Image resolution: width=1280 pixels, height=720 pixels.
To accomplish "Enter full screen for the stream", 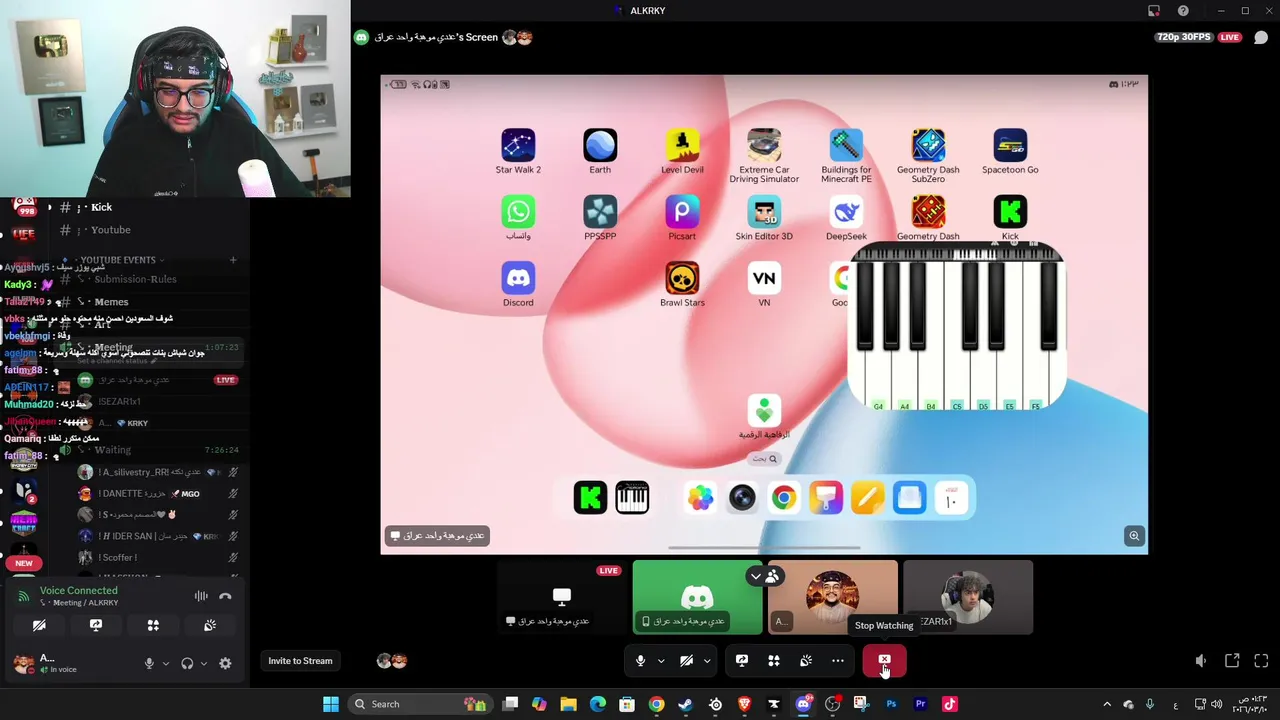I will (x=1261, y=661).
